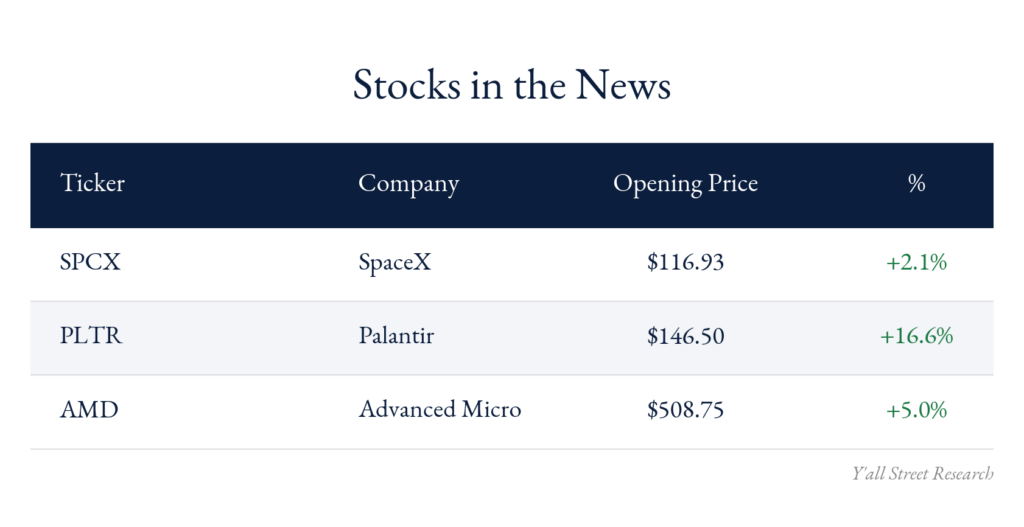Click the % column header
Viewport: 1024px width, 527px height.
pos(916,184)
